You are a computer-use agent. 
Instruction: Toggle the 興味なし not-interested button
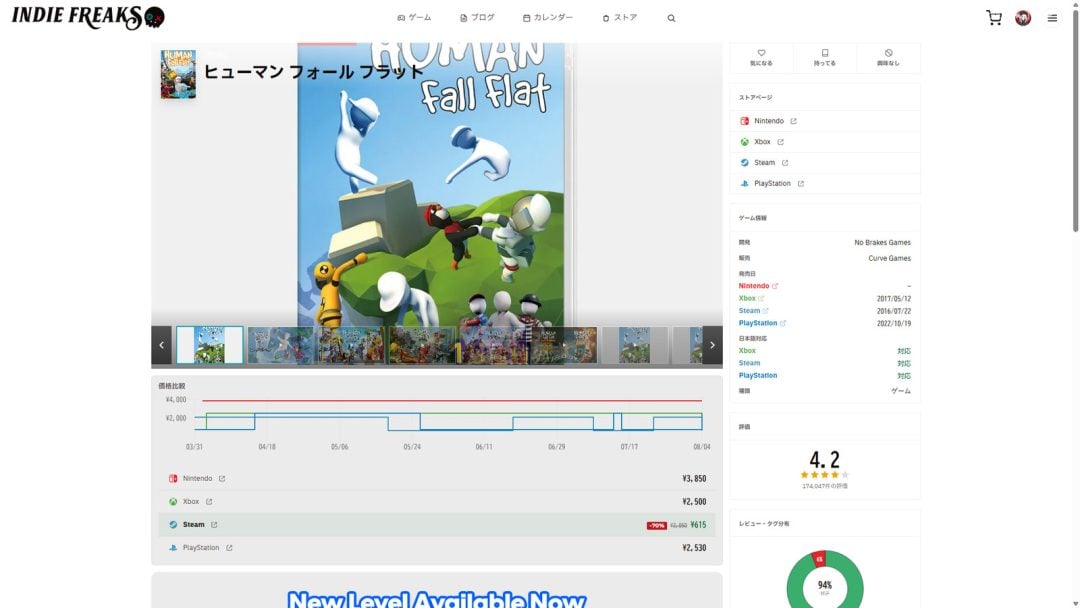[x=889, y=57]
